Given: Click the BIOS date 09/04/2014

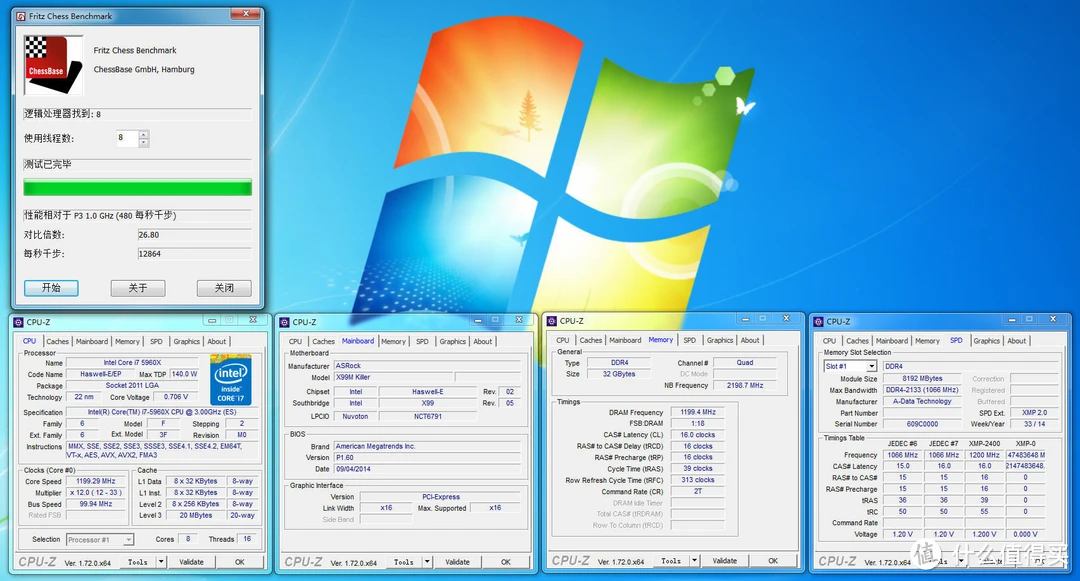Looking at the screenshot, I should (427, 469).
